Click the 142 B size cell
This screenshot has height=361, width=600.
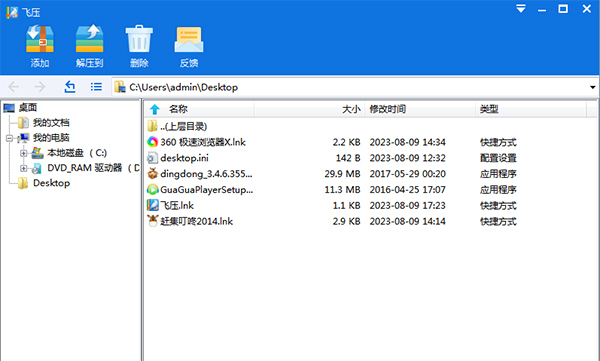[x=348, y=158]
